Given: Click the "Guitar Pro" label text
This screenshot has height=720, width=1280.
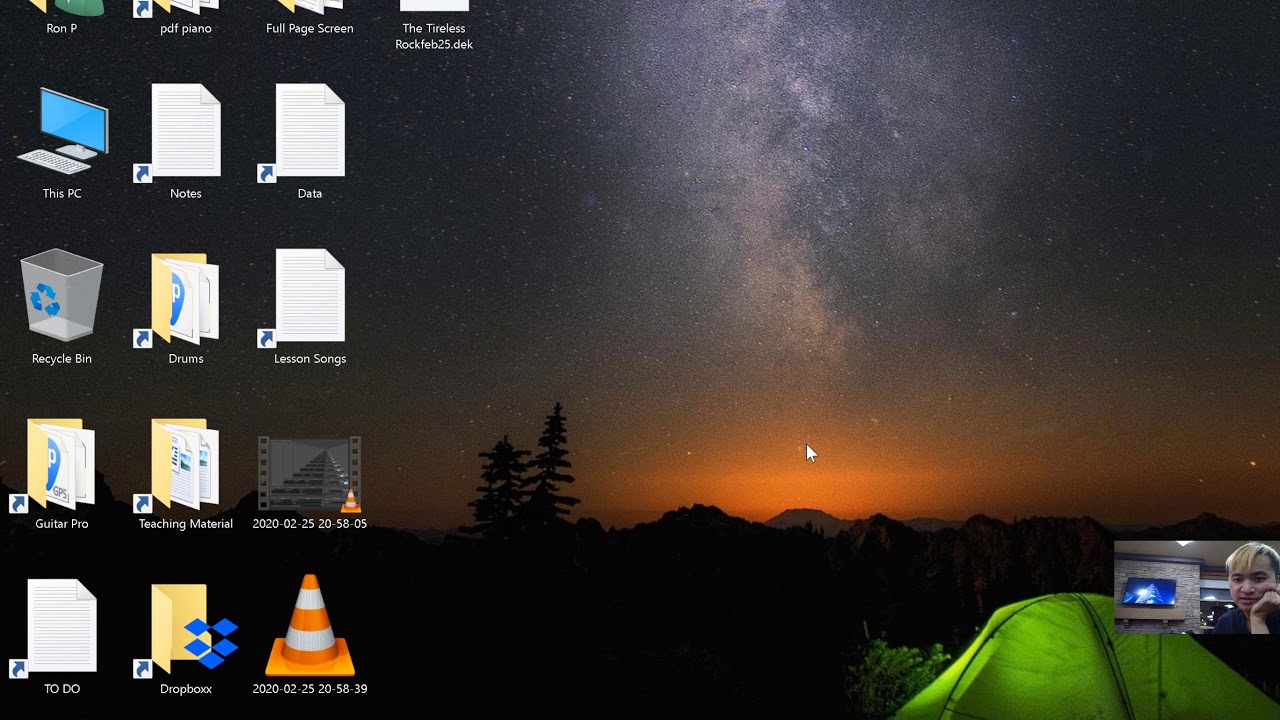Looking at the screenshot, I should click(x=62, y=524).
